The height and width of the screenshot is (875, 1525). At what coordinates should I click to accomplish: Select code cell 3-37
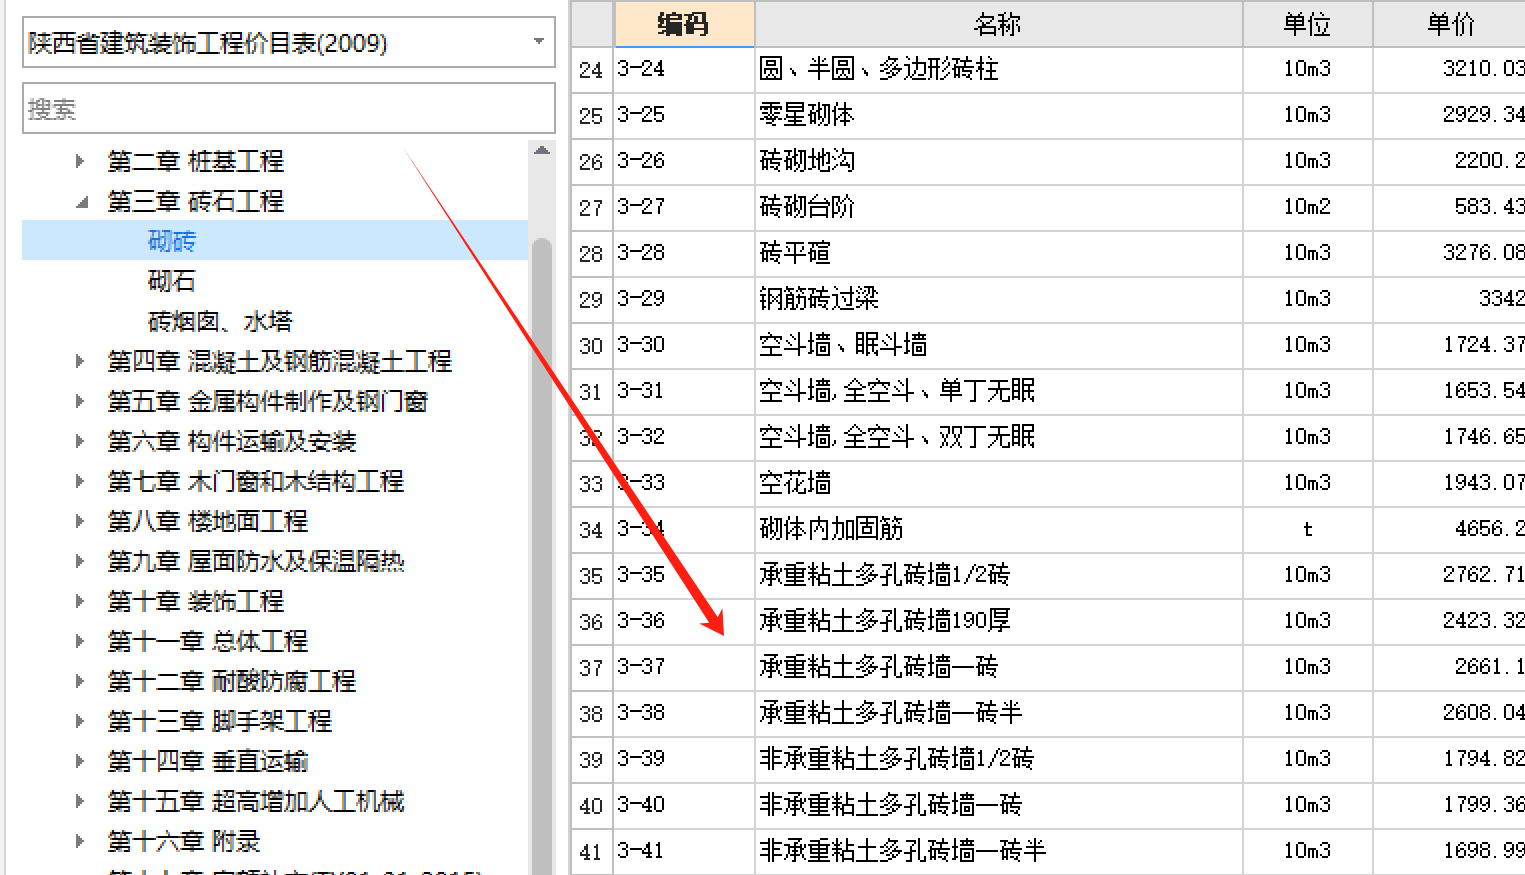pyautogui.click(x=684, y=667)
